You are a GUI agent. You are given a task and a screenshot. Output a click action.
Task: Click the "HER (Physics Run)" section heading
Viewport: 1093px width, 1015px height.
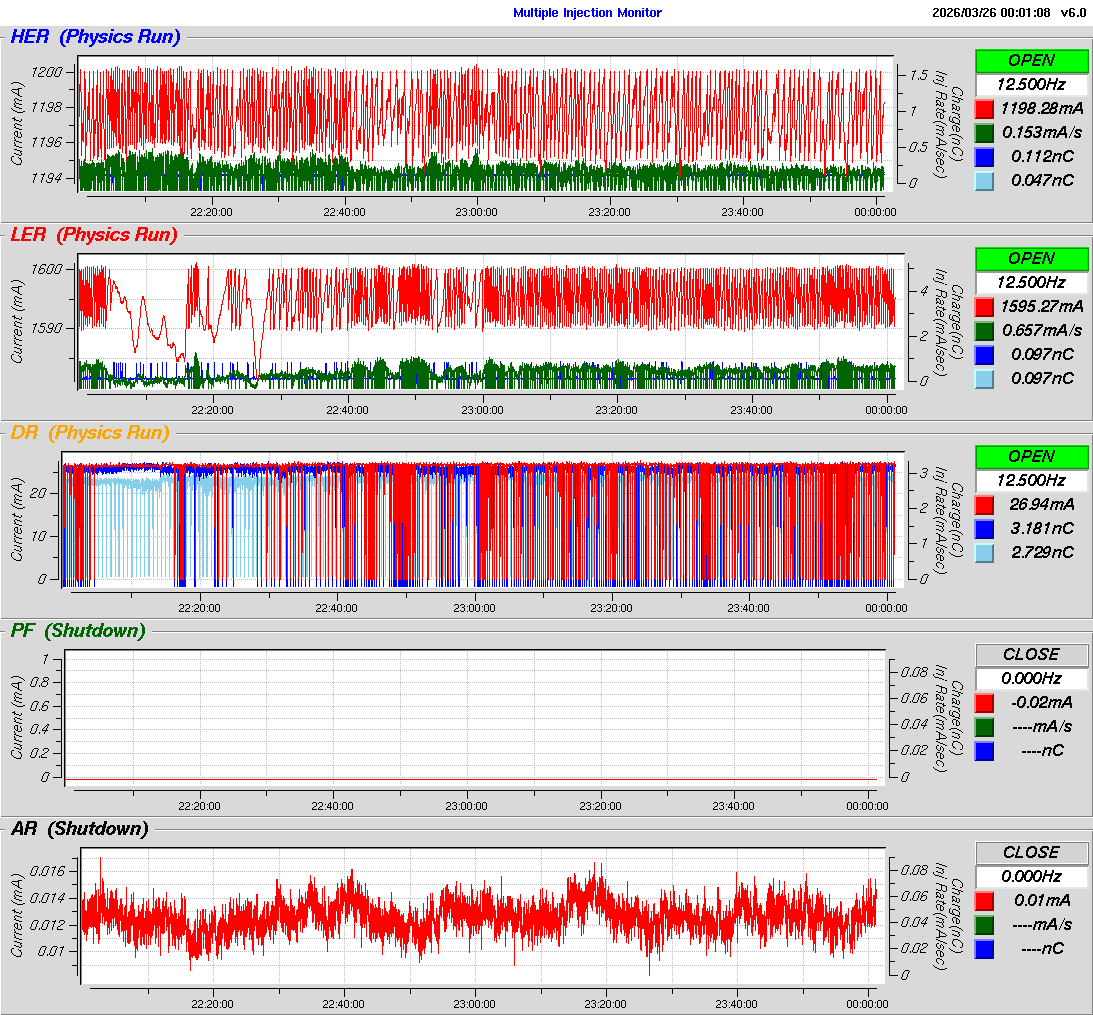pos(95,37)
